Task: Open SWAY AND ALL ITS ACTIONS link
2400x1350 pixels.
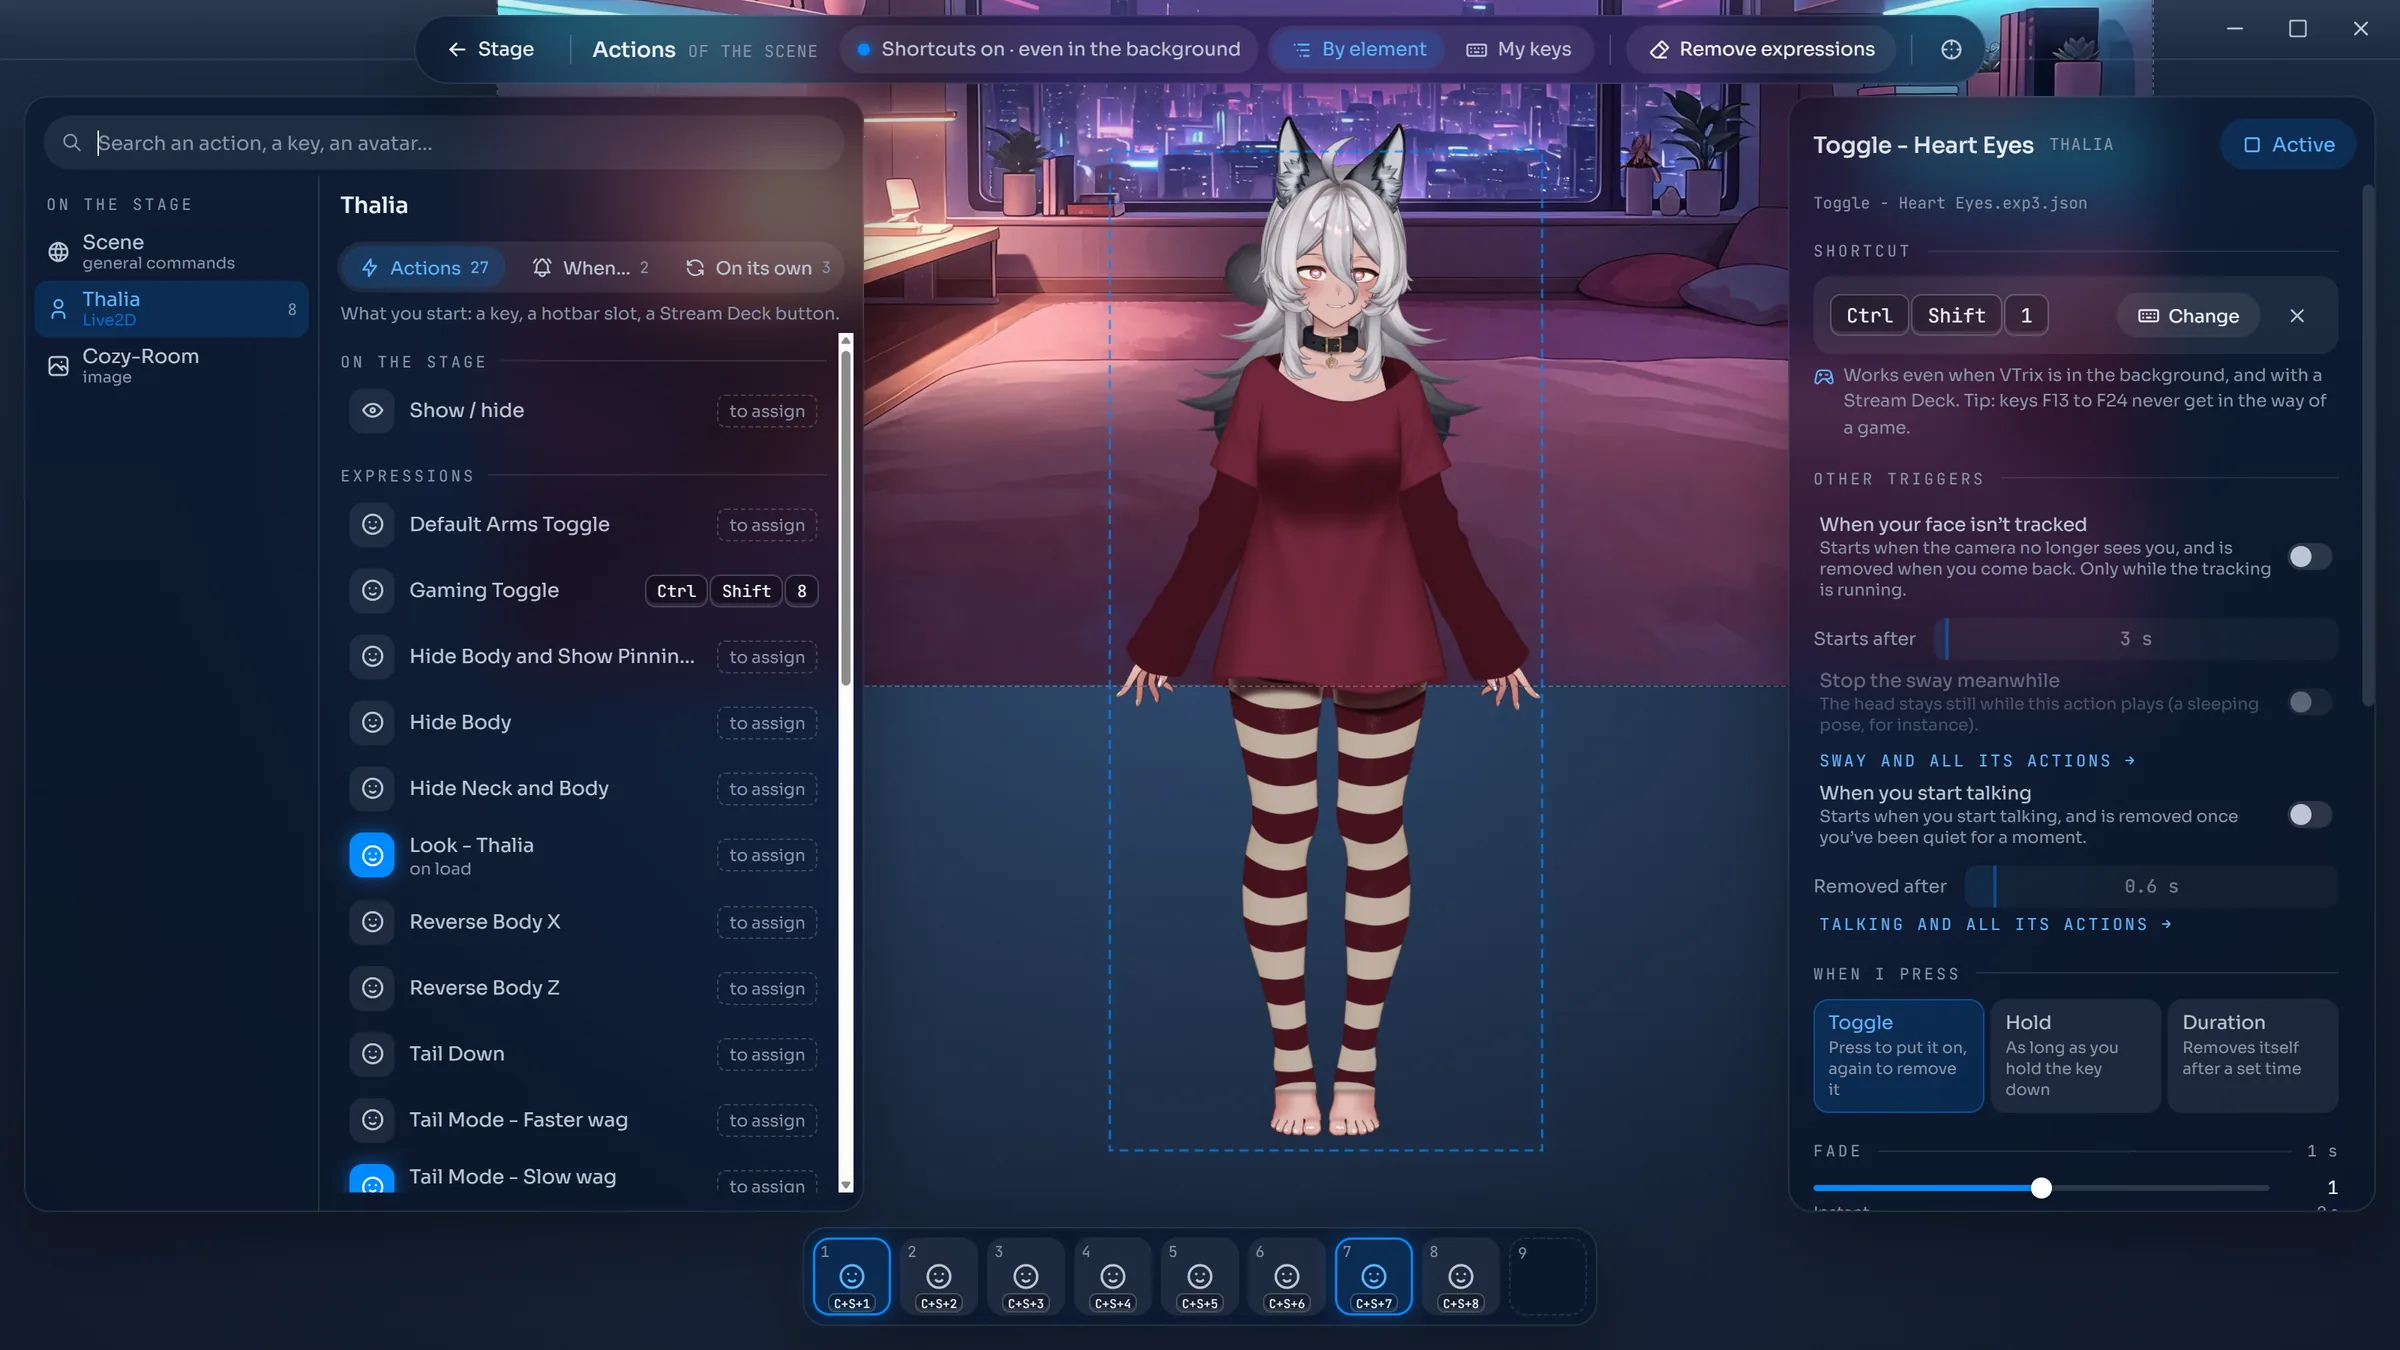Action: point(1977,761)
